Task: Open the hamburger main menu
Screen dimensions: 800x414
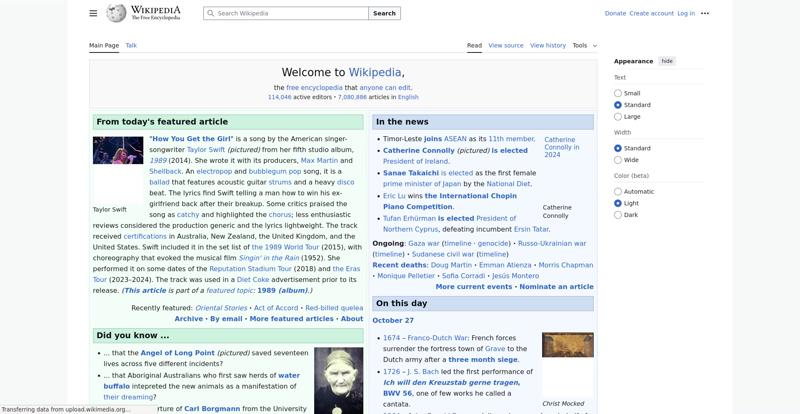Action: point(93,13)
